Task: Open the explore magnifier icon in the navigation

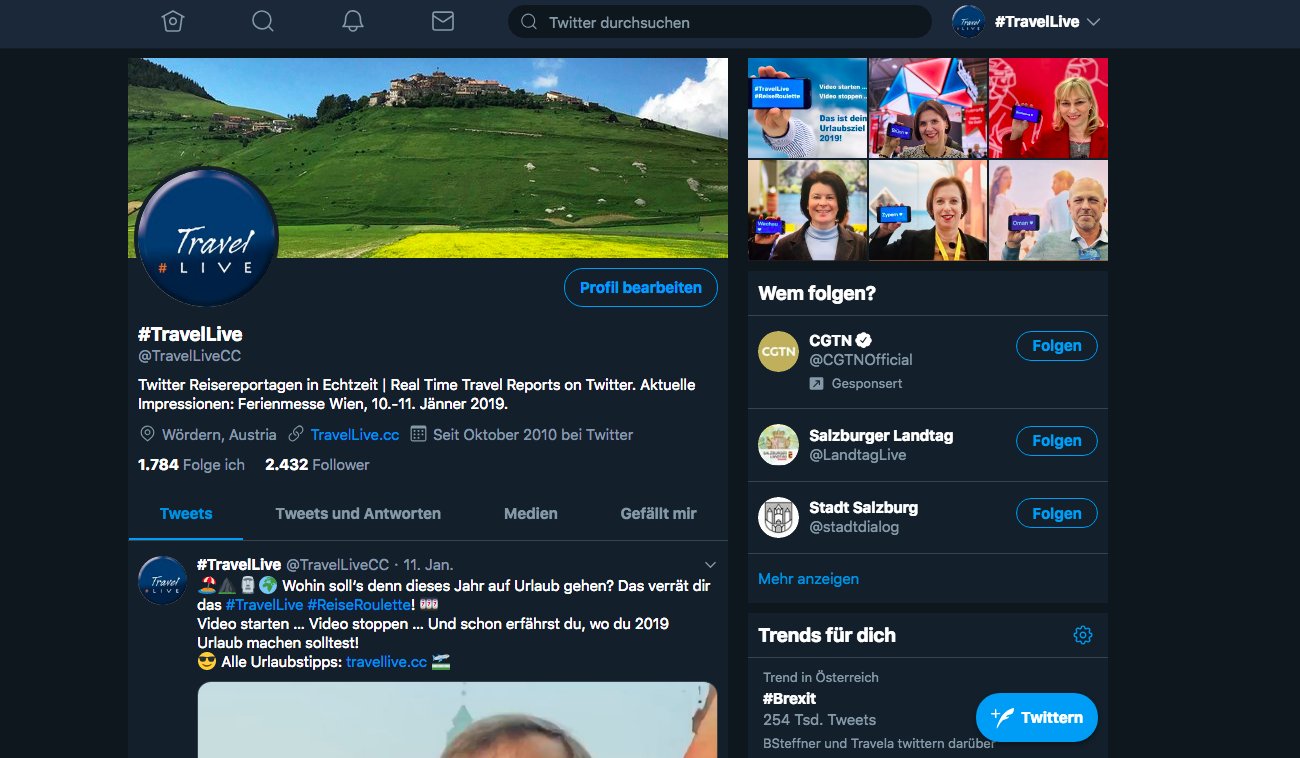Action: click(x=263, y=22)
